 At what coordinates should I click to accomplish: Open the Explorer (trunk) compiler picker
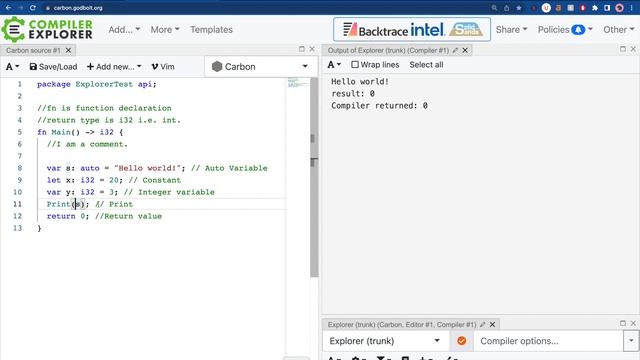tap(385, 341)
